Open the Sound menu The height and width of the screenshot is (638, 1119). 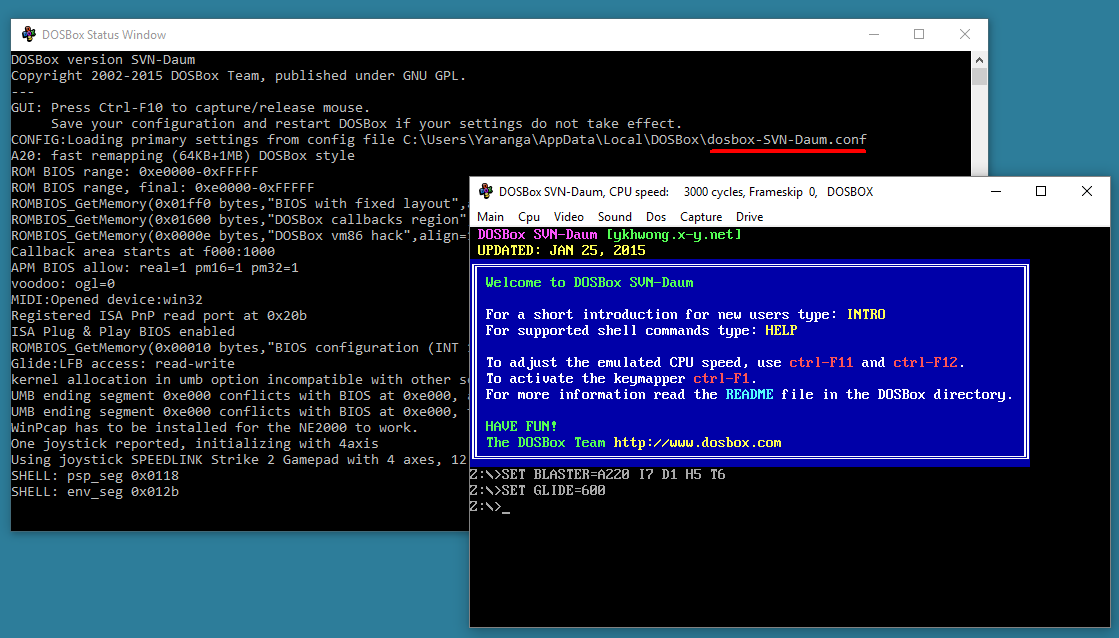(x=614, y=217)
